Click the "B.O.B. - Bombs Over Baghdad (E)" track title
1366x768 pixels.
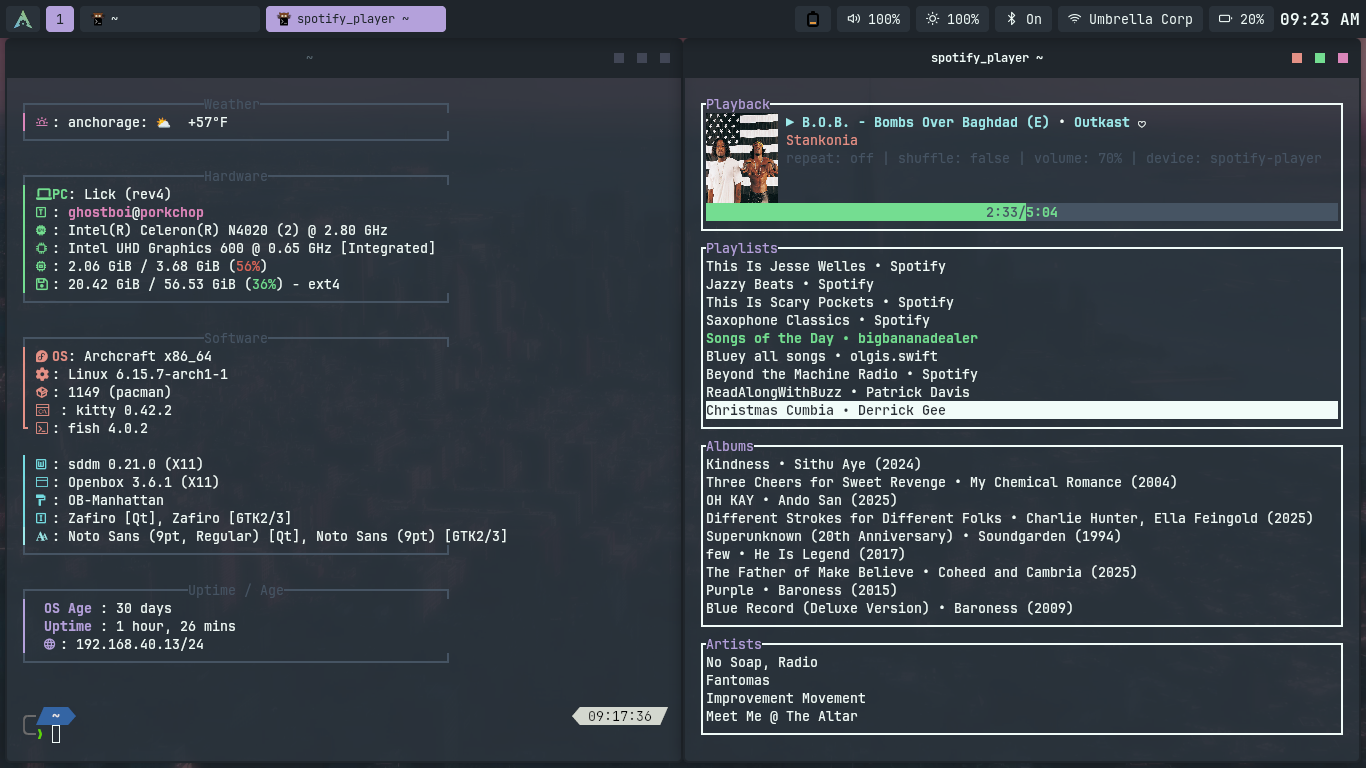926,122
